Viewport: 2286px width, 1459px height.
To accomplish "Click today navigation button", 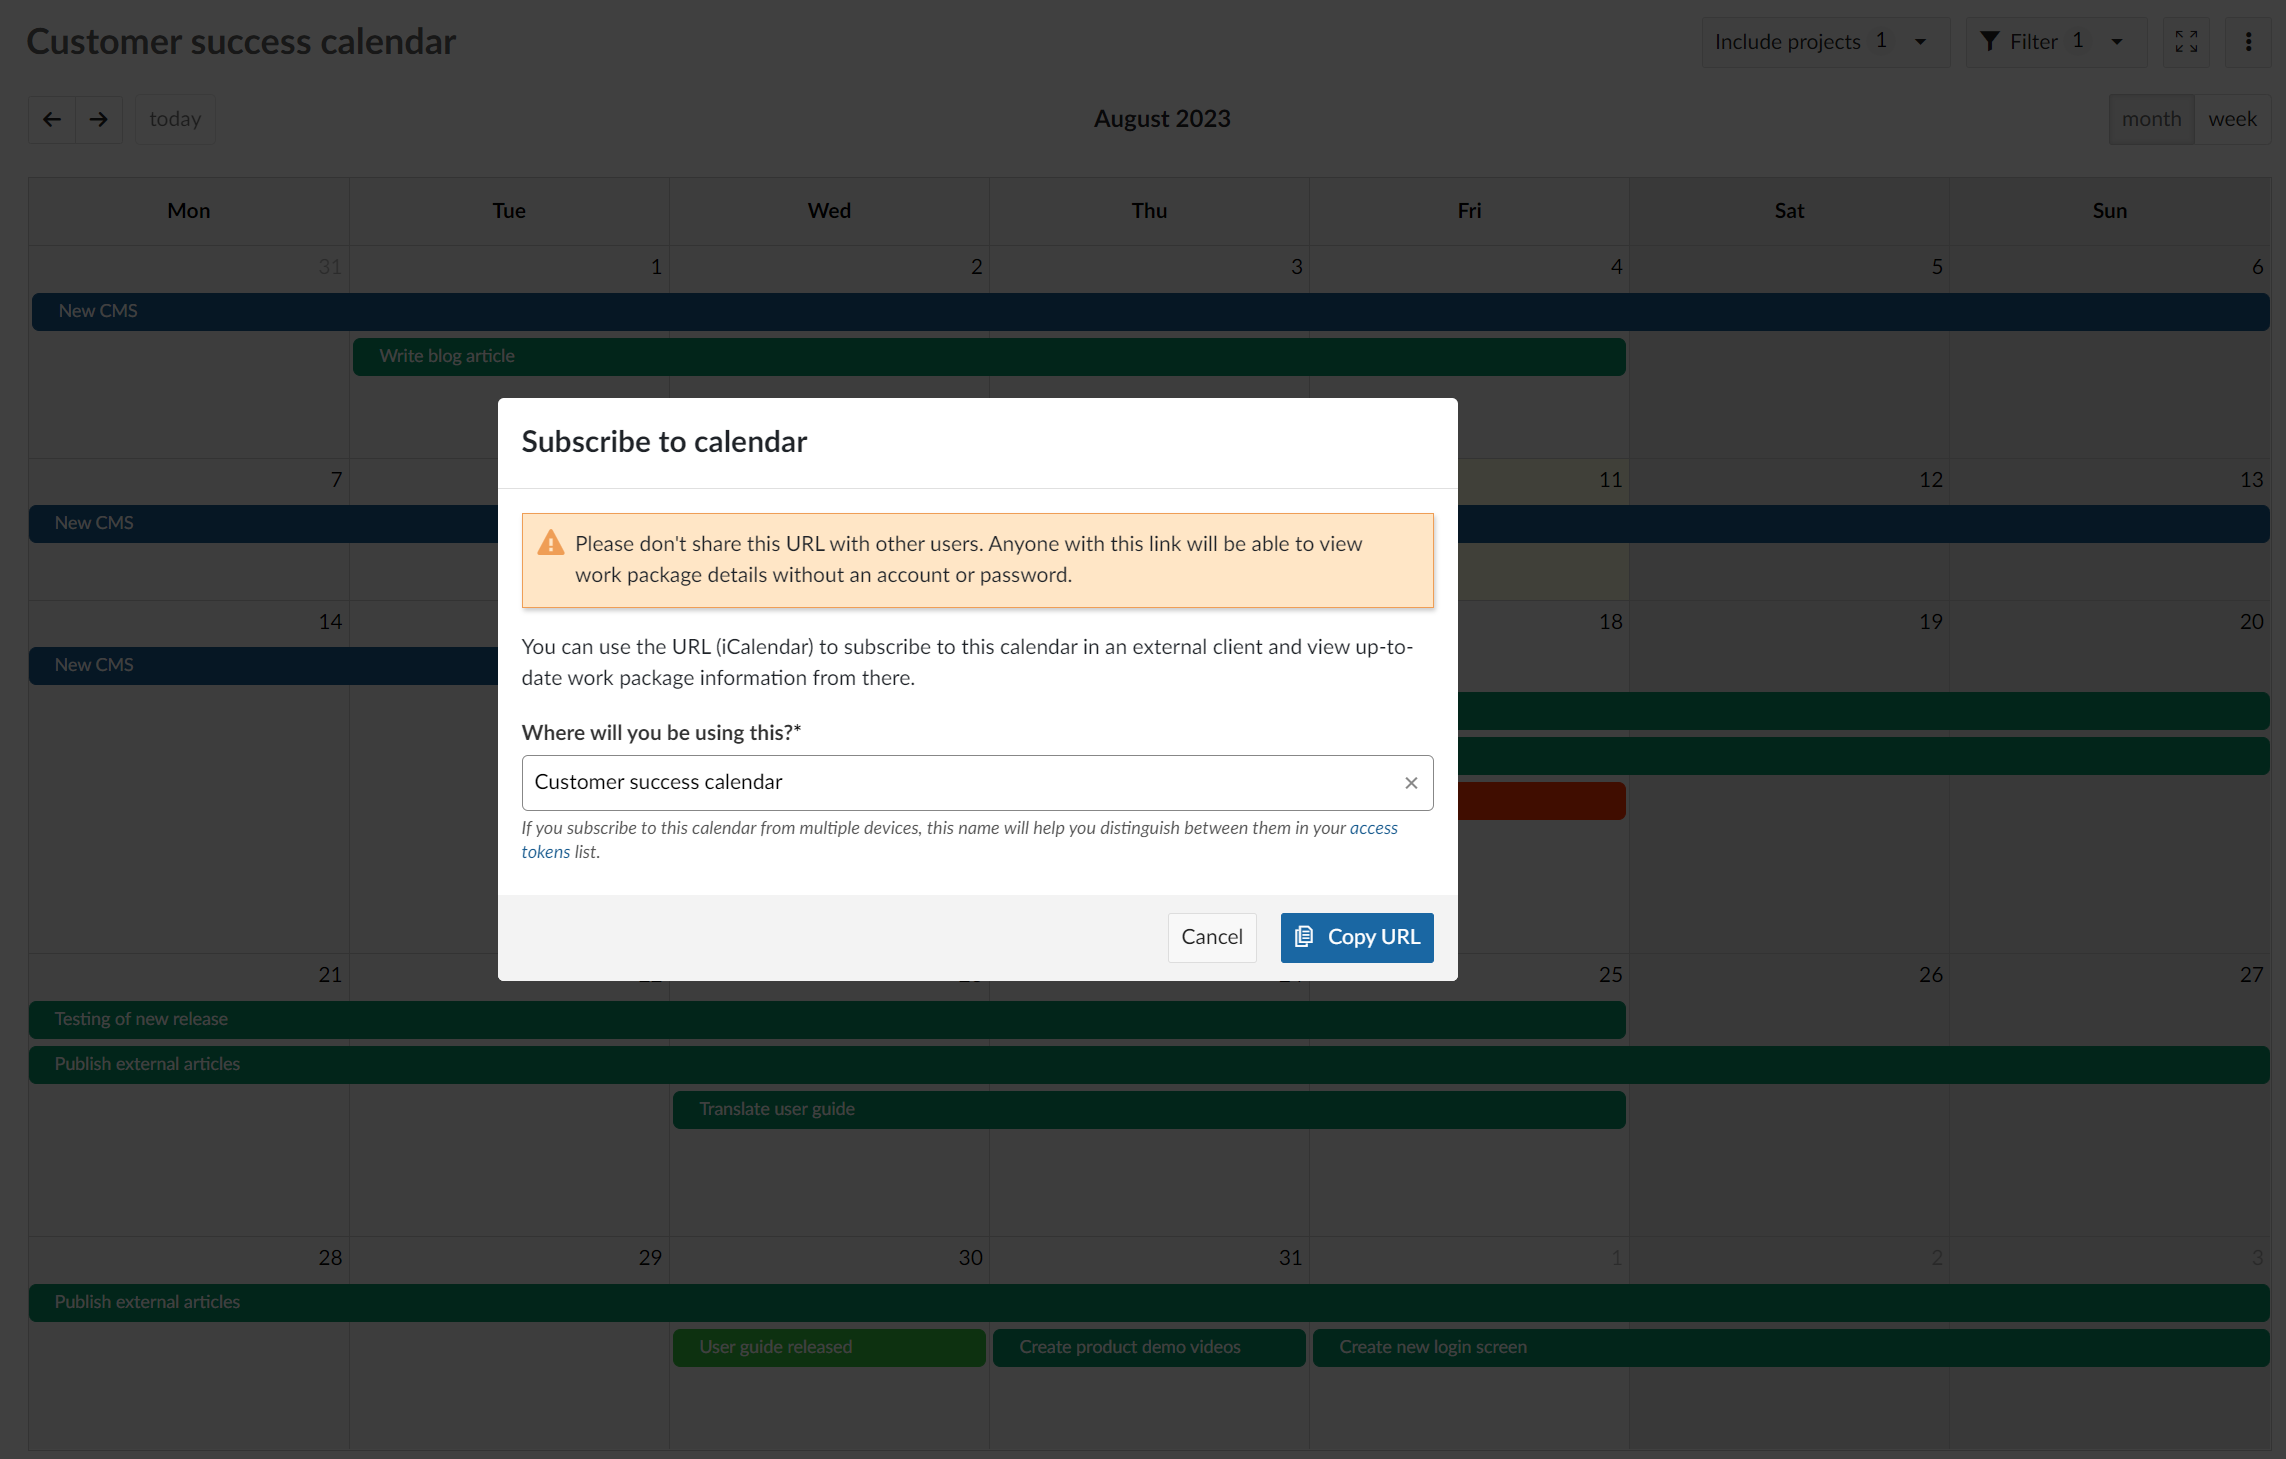I will [173, 118].
